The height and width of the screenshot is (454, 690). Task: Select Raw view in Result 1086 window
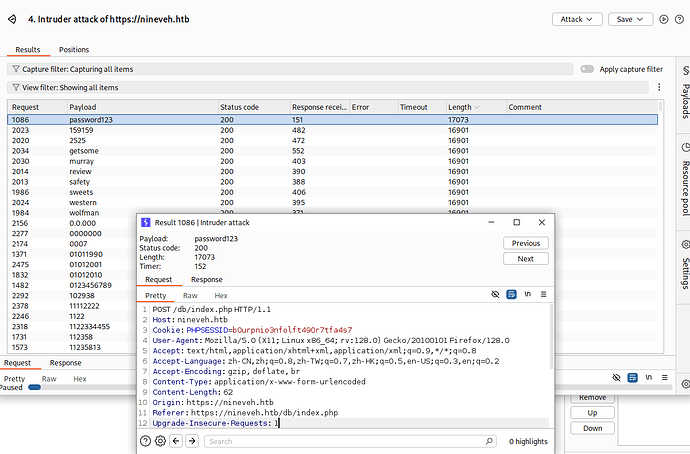tap(191, 296)
